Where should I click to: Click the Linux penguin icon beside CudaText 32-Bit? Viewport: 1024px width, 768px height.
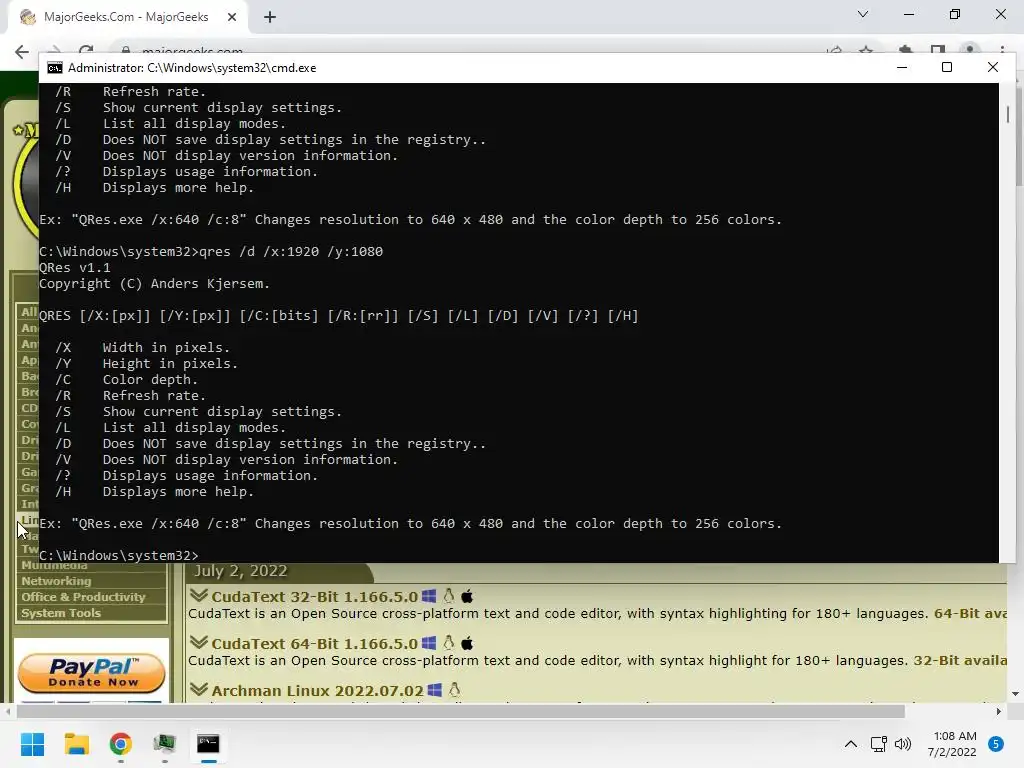[449, 596]
